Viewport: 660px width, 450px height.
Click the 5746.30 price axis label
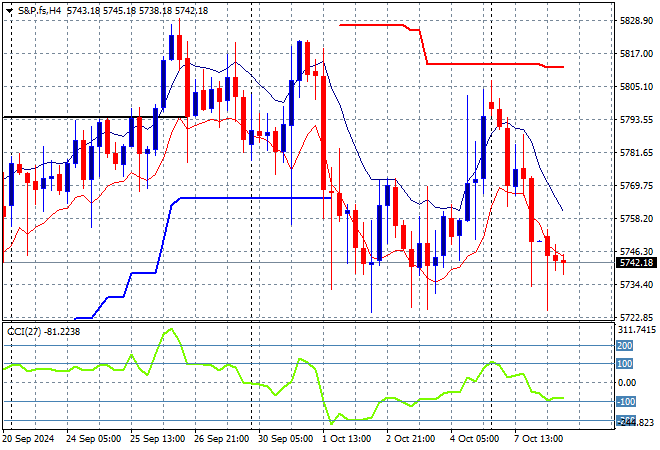636,251
